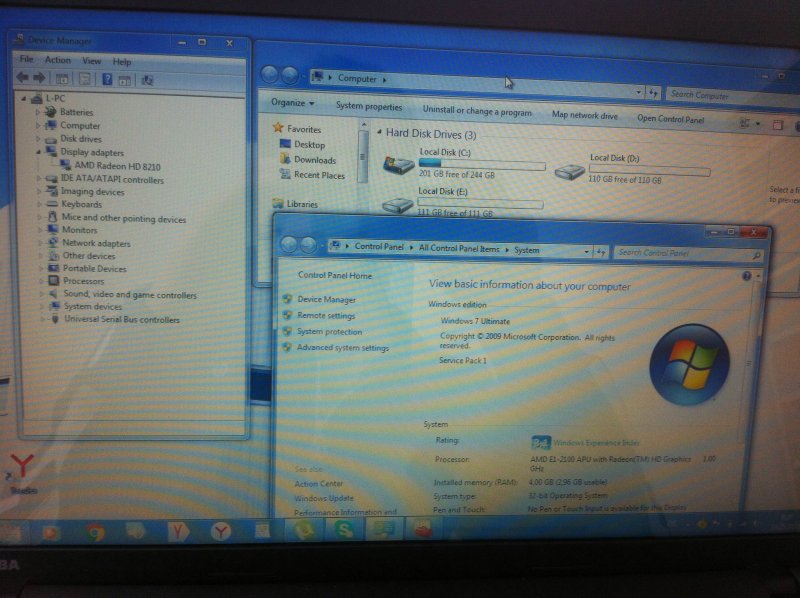Click the Google Chrome taskbar icon
The height and width of the screenshot is (598, 800).
pos(96,532)
